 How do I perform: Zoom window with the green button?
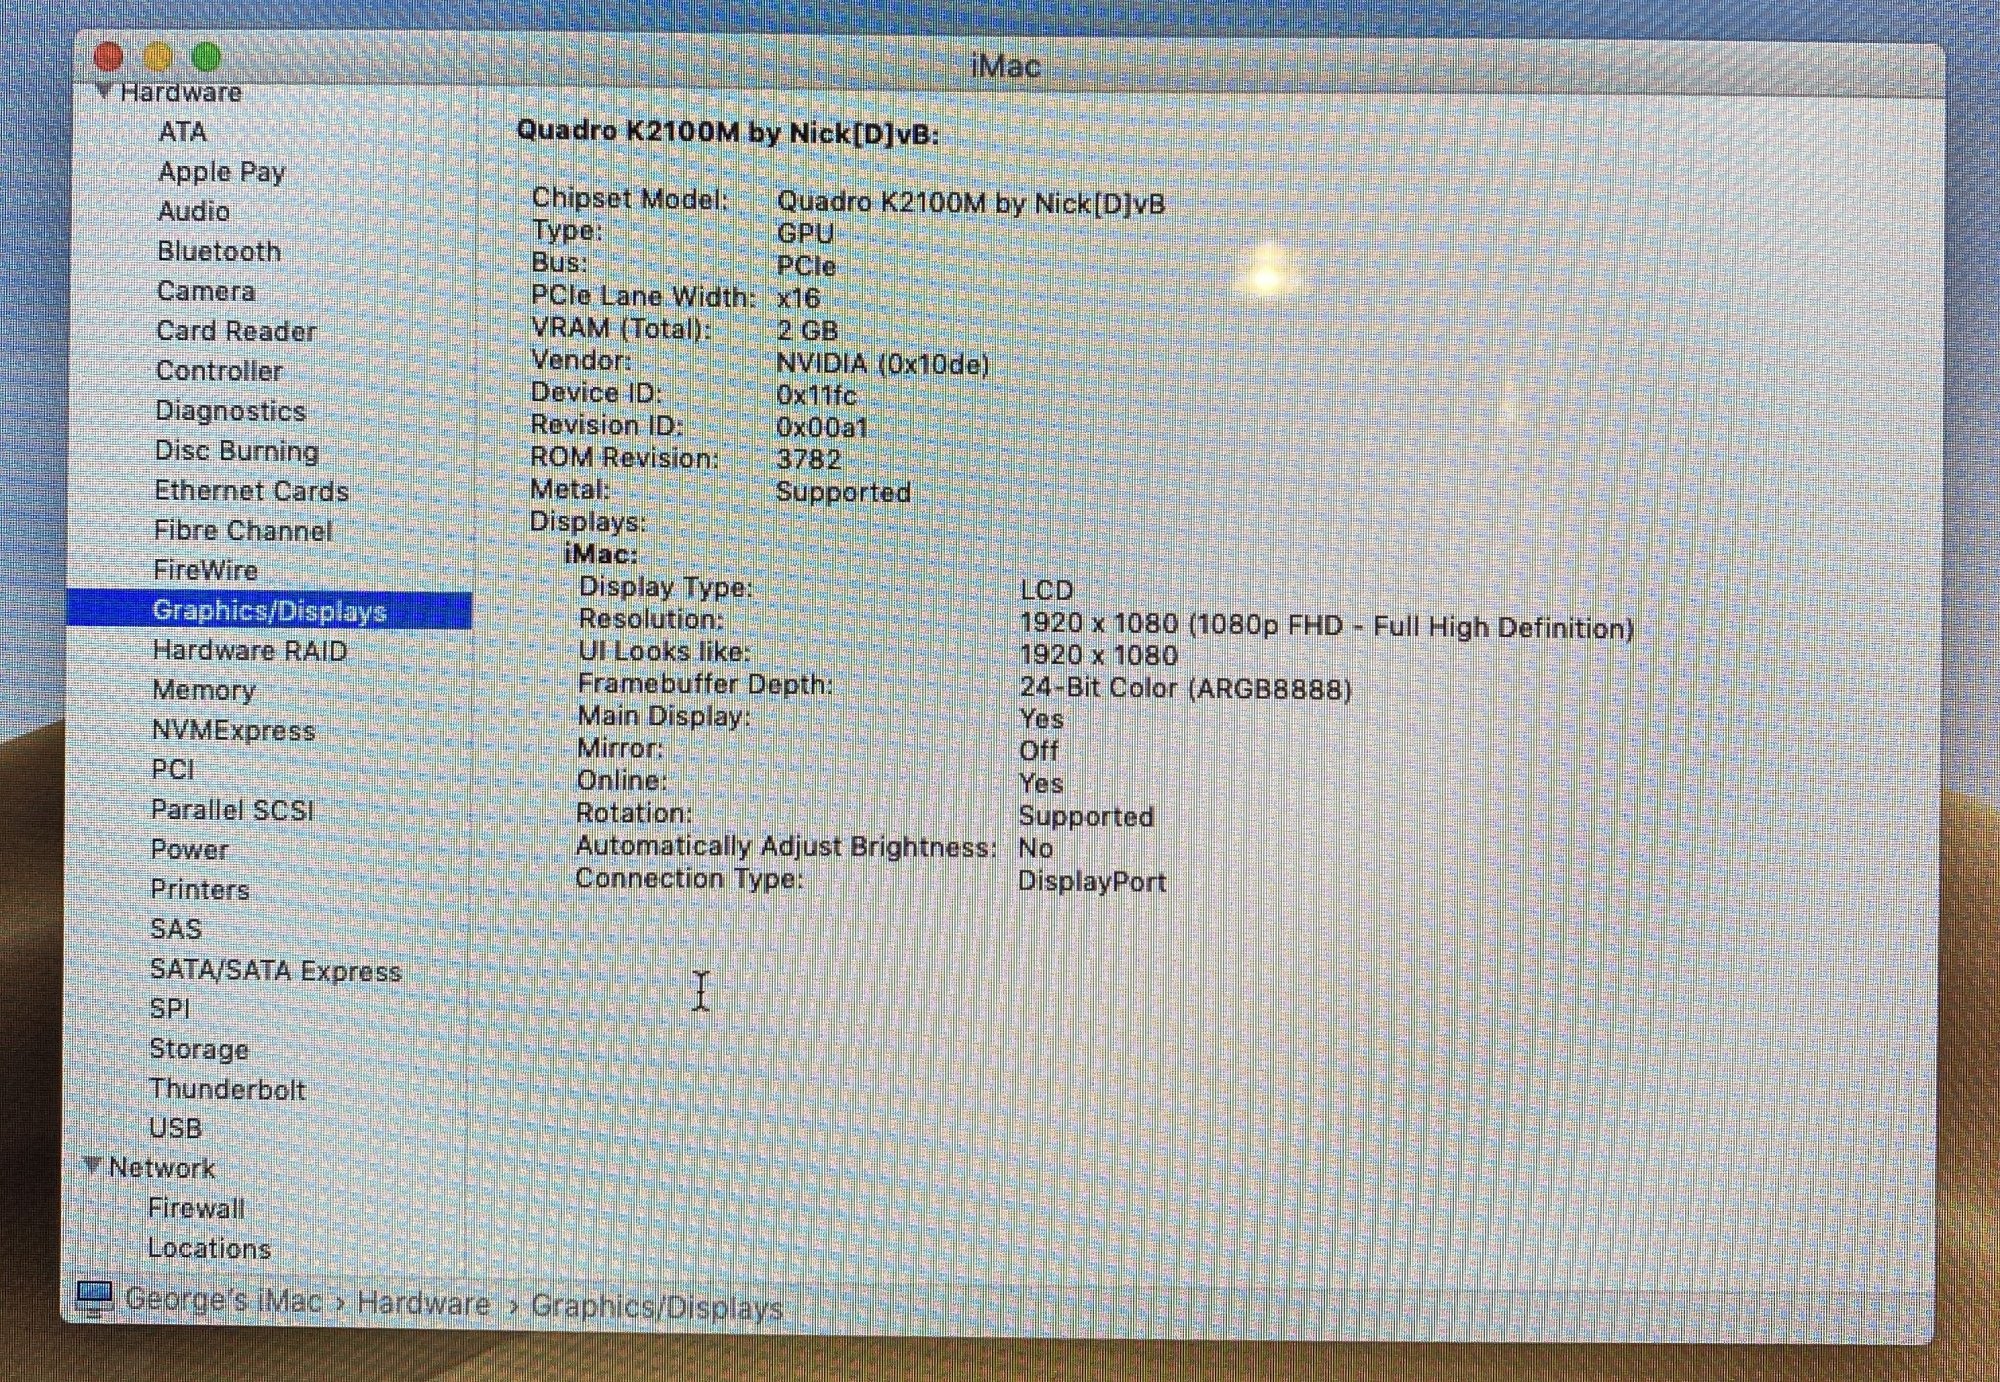tap(207, 56)
